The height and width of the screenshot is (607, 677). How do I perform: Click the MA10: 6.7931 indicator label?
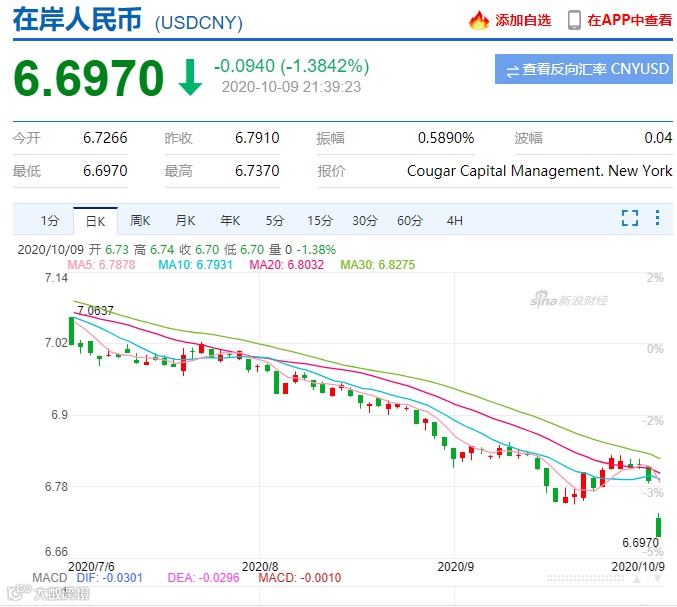195,265
